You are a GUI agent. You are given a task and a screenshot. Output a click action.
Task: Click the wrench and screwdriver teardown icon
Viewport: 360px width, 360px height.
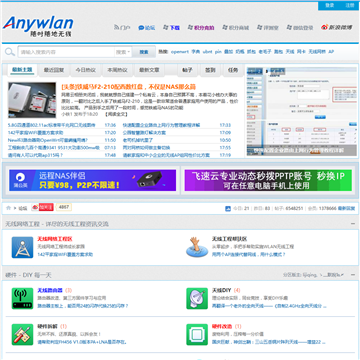point(22,334)
